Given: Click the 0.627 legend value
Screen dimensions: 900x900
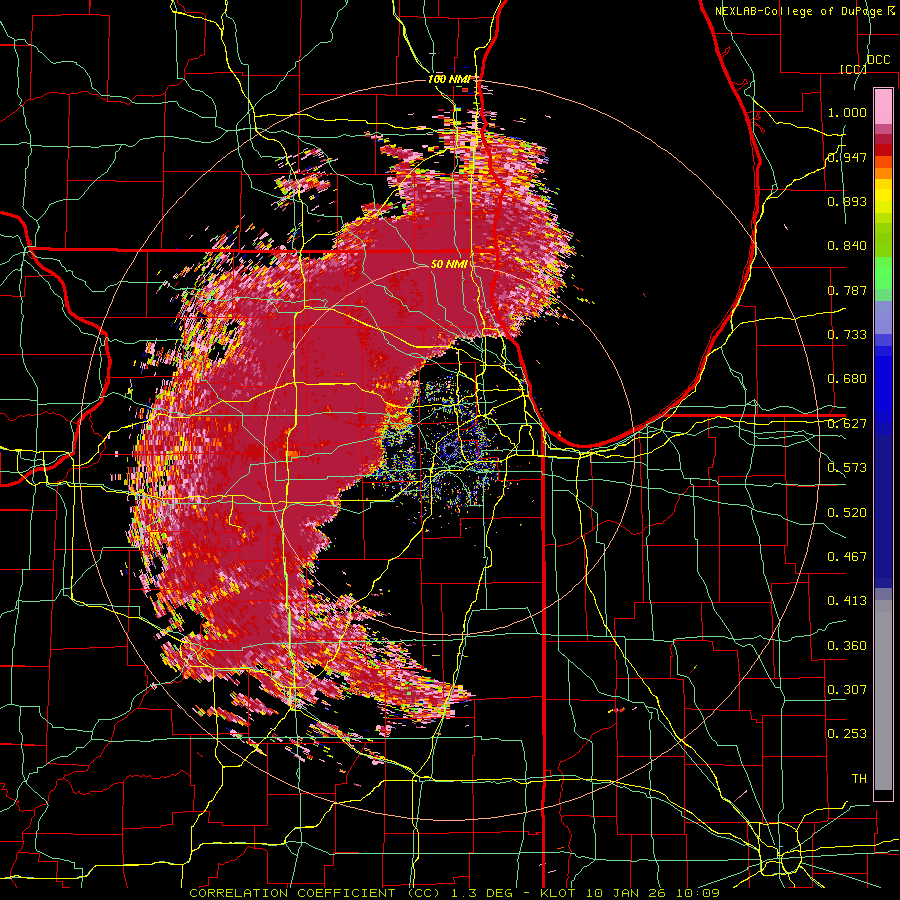Looking at the screenshot, I should point(847,424).
